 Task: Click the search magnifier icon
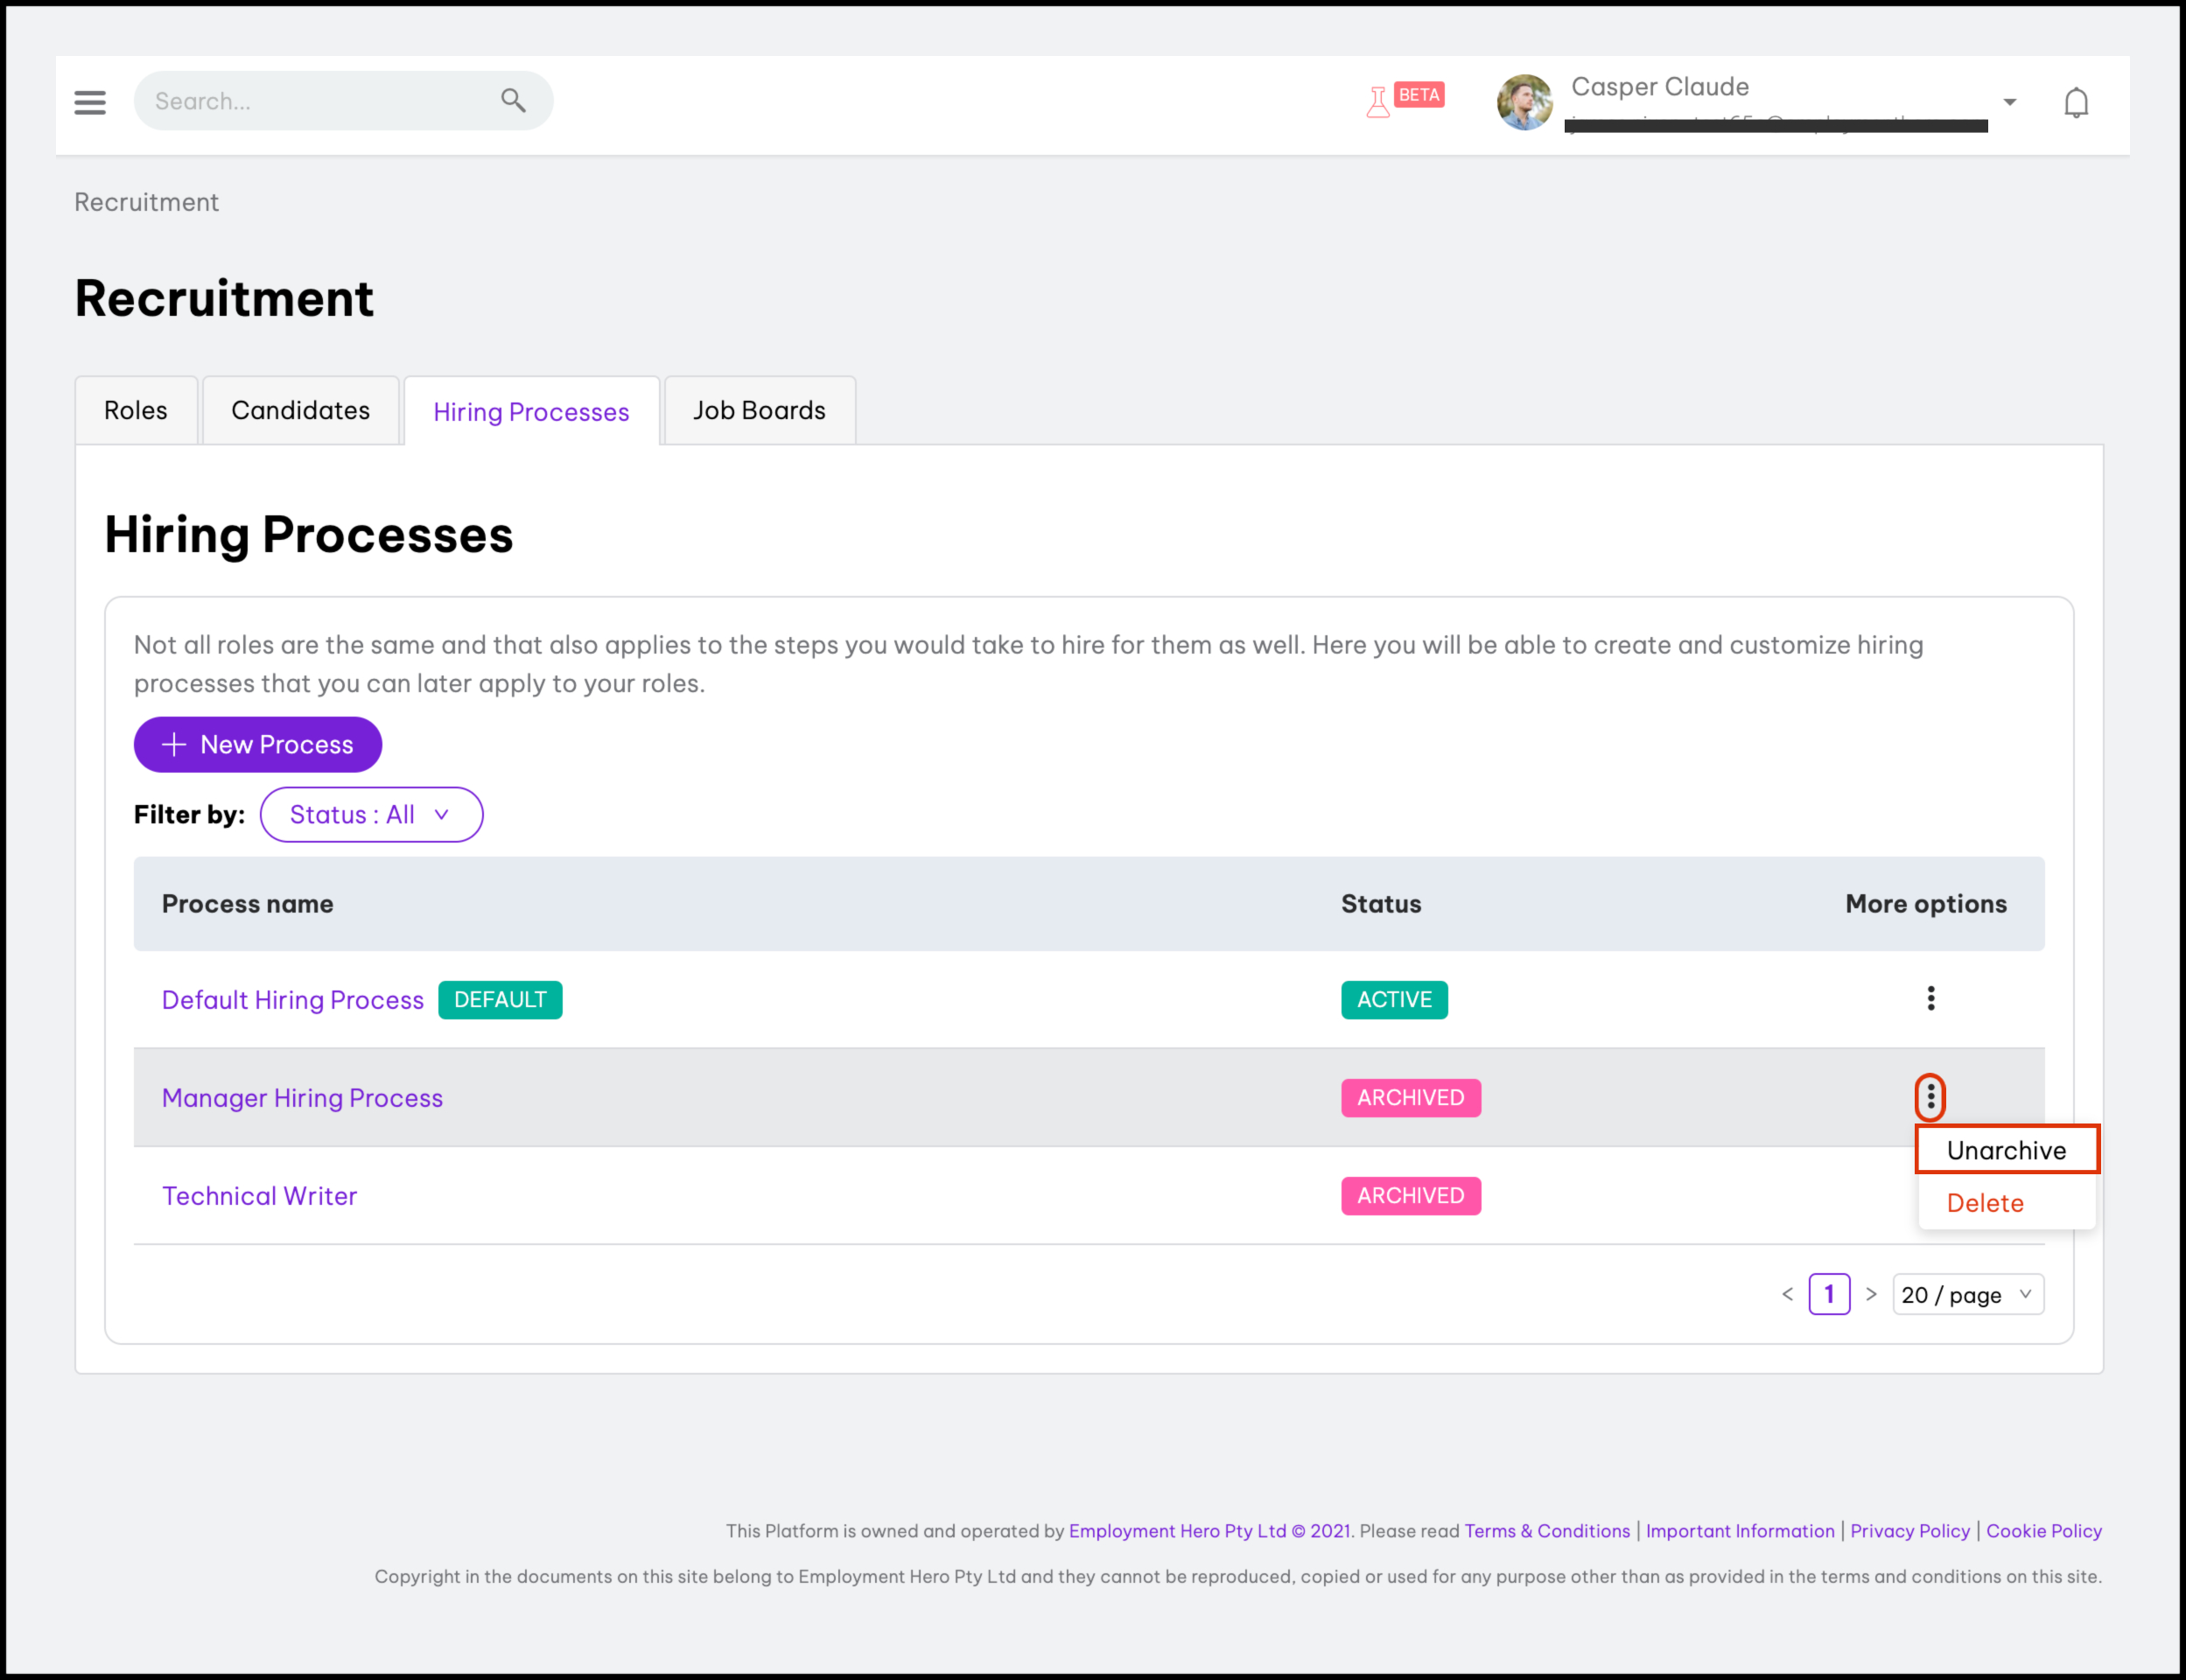[x=513, y=100]
